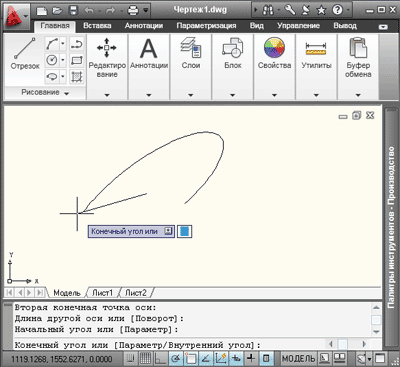This screenshot has width=400, height=367.
Task: Open the Буфер обмена clipboard panel
Action: pos(358,57)
